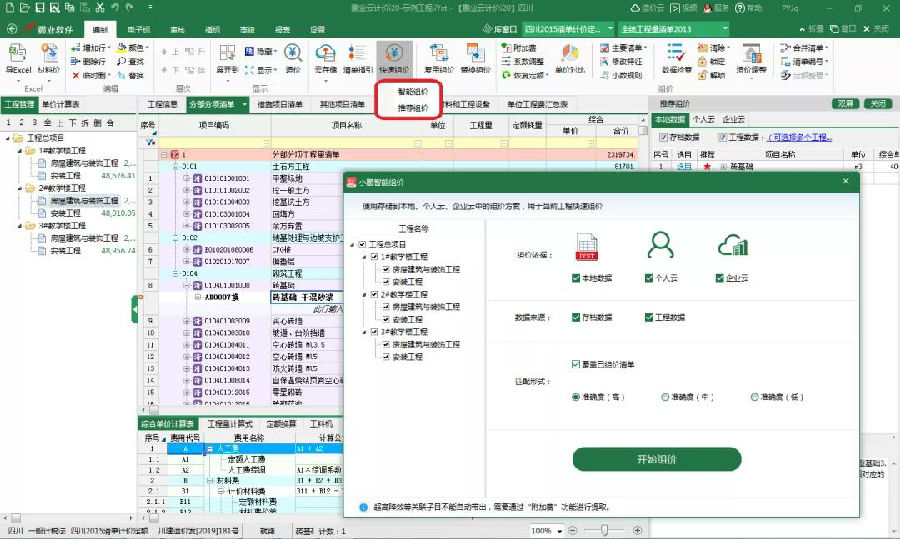
Task: Click the 本地数据 file icon in dialog
Action: tap(586, 246)
